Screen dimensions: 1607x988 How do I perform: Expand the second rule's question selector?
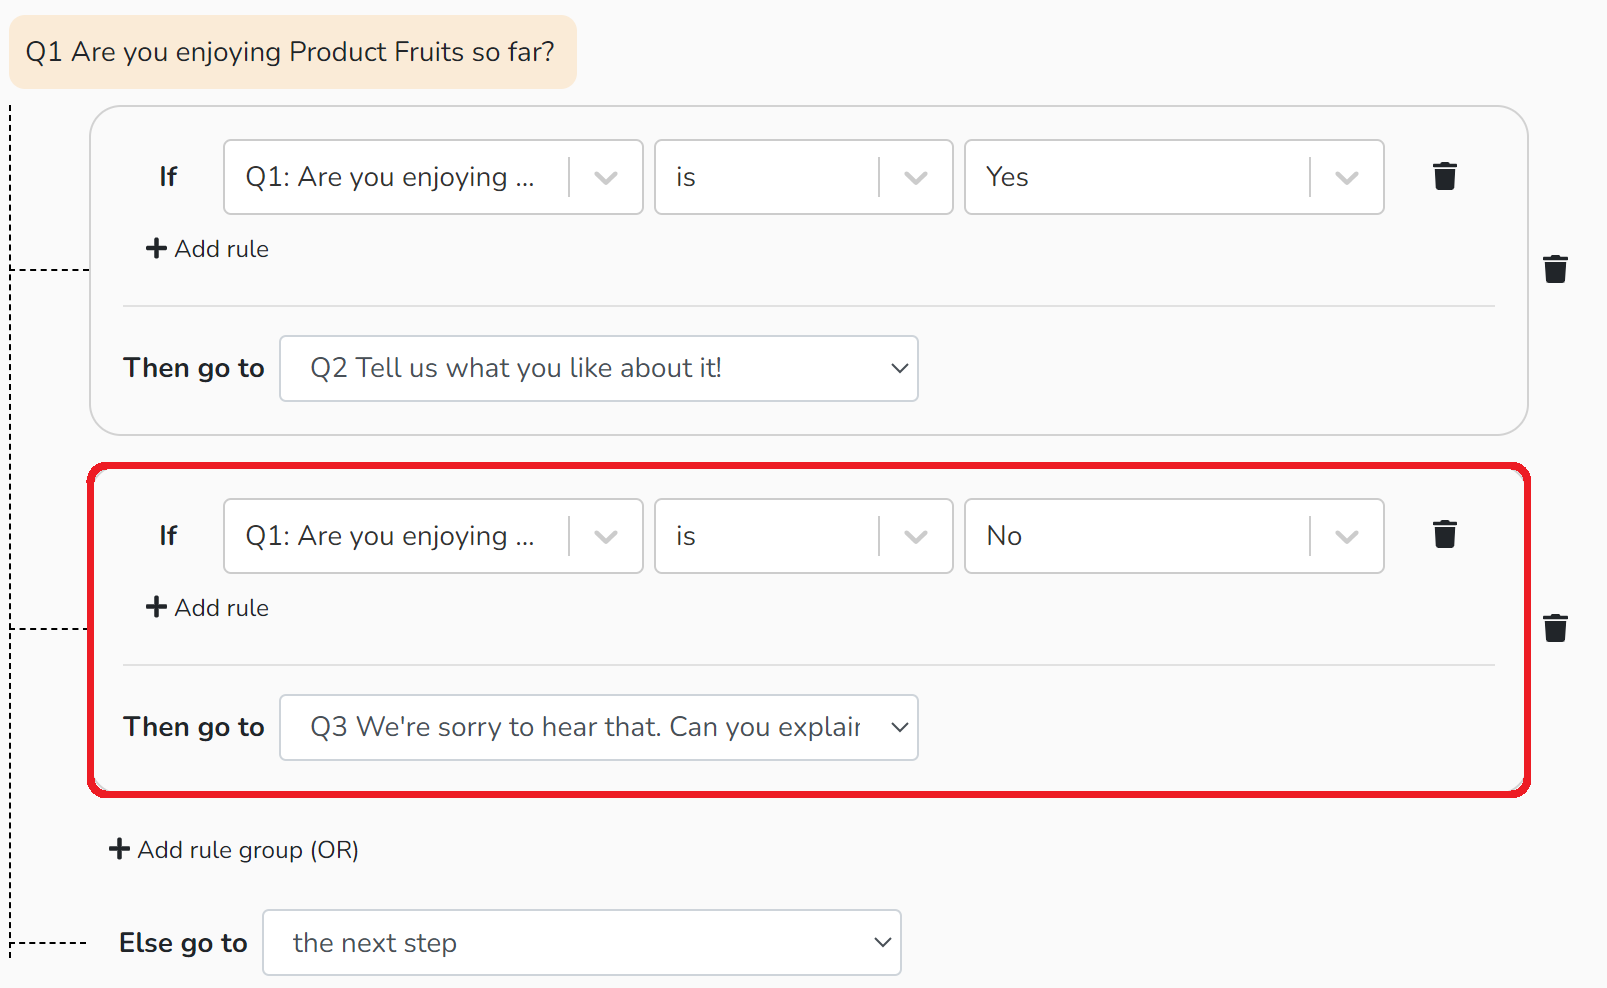coord(433,536)
